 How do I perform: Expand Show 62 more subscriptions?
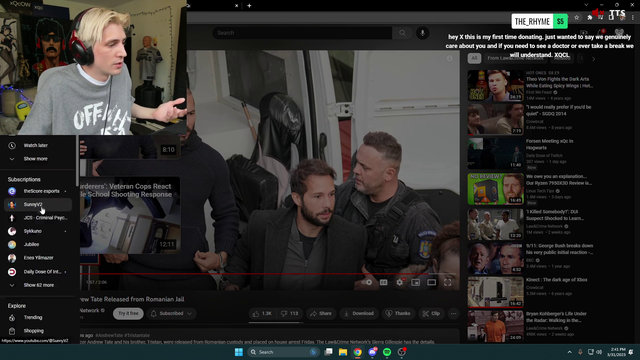pos(38,285)
